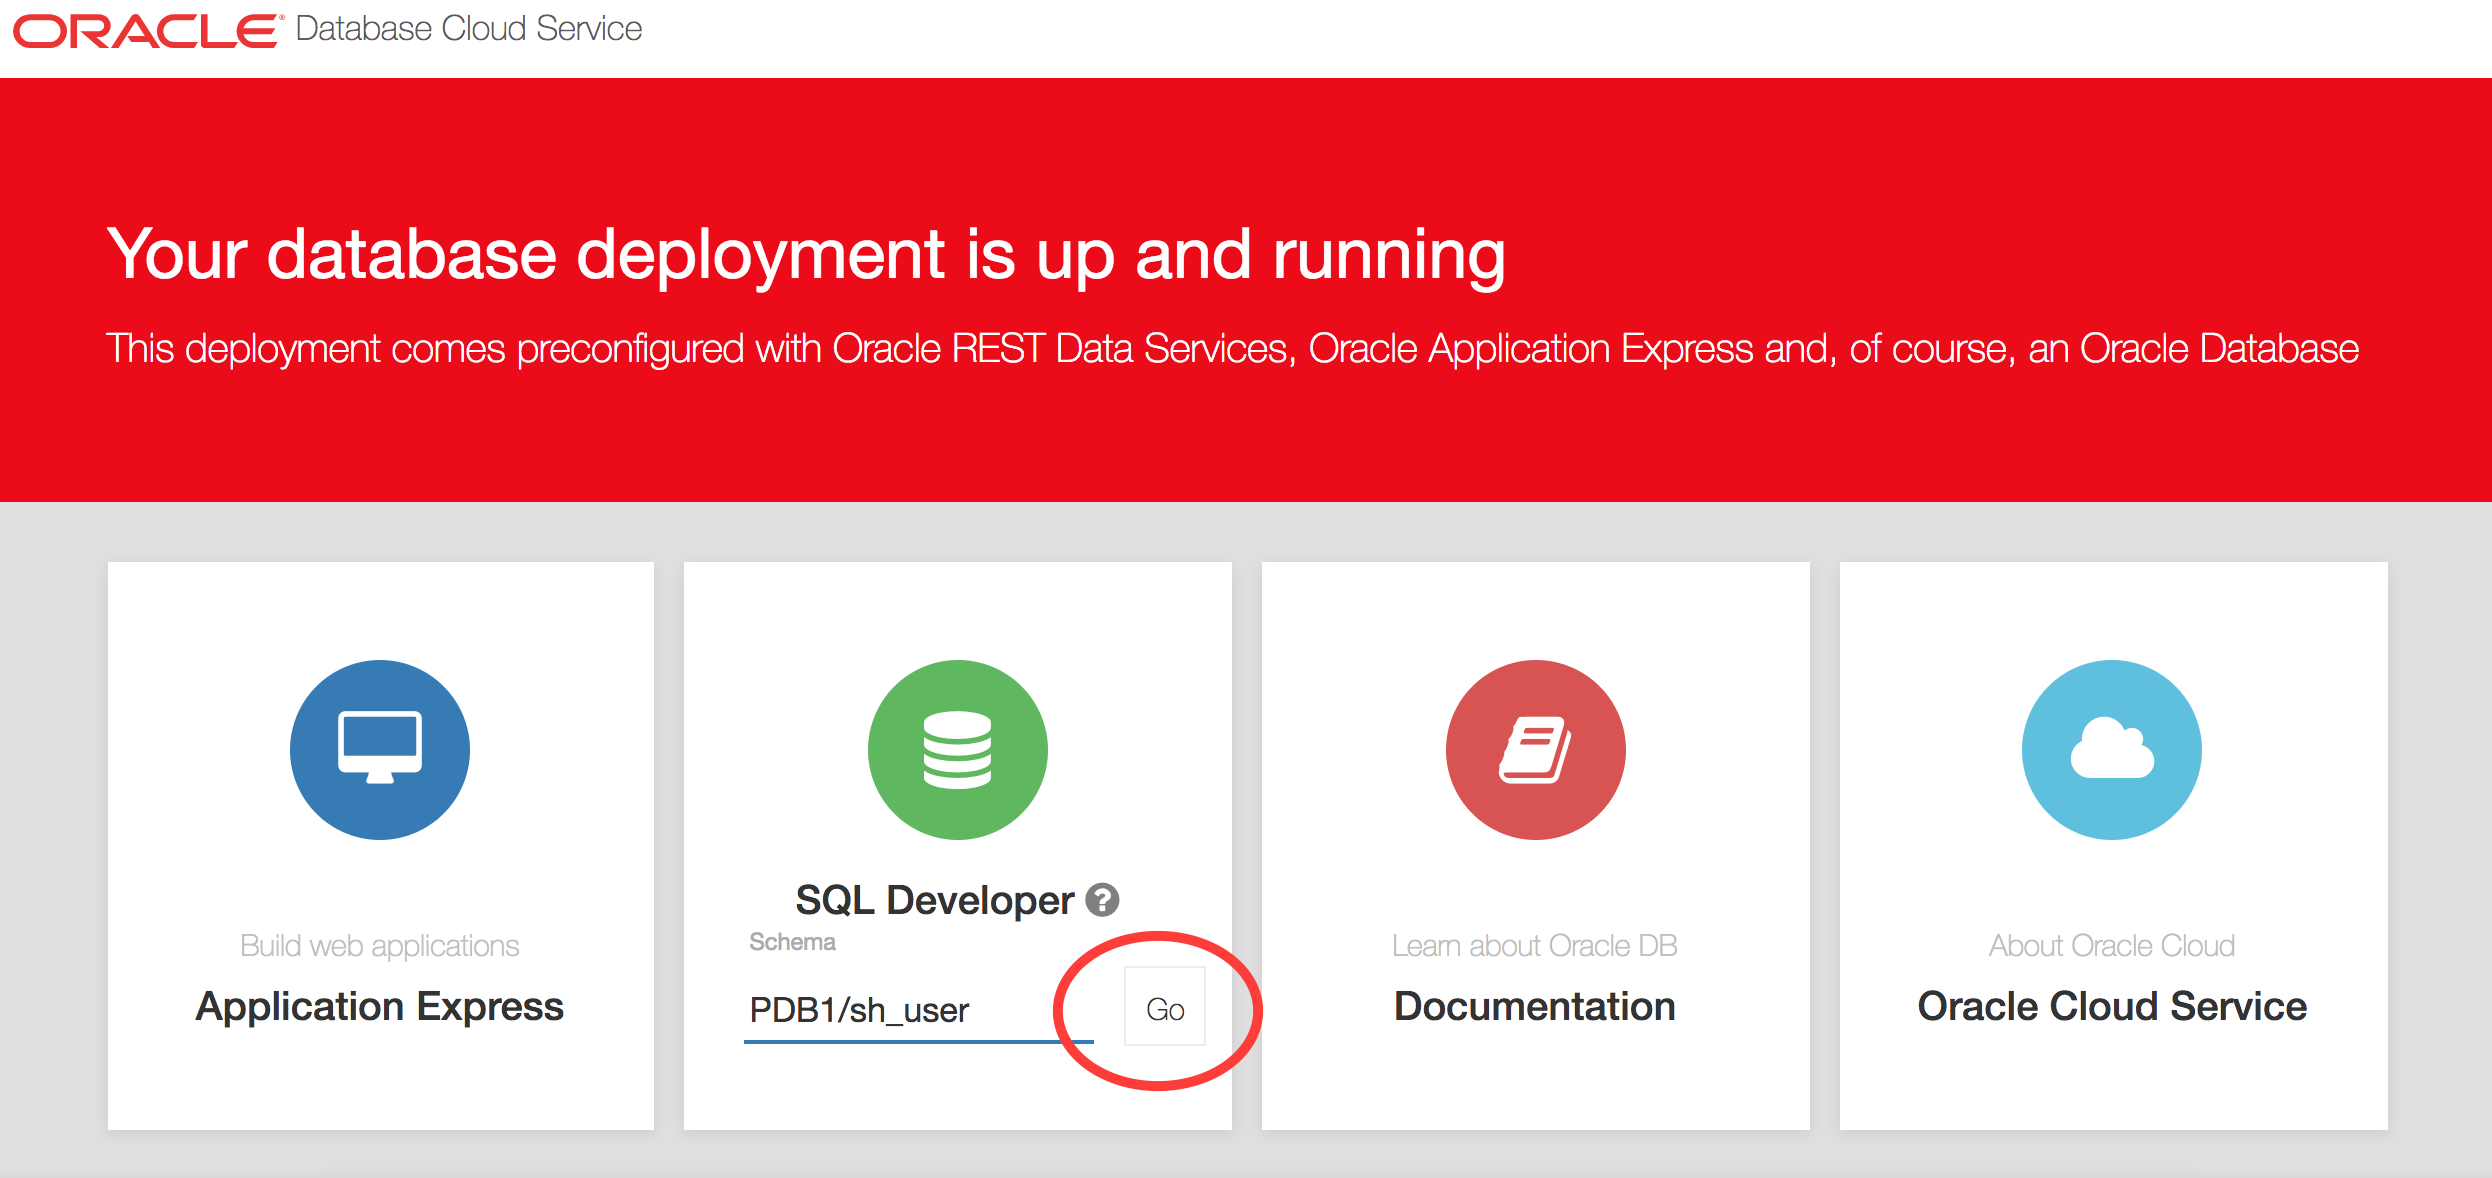
Task: Click the 'Your database deployment is up' headline
Action: [x=805, y=254]
